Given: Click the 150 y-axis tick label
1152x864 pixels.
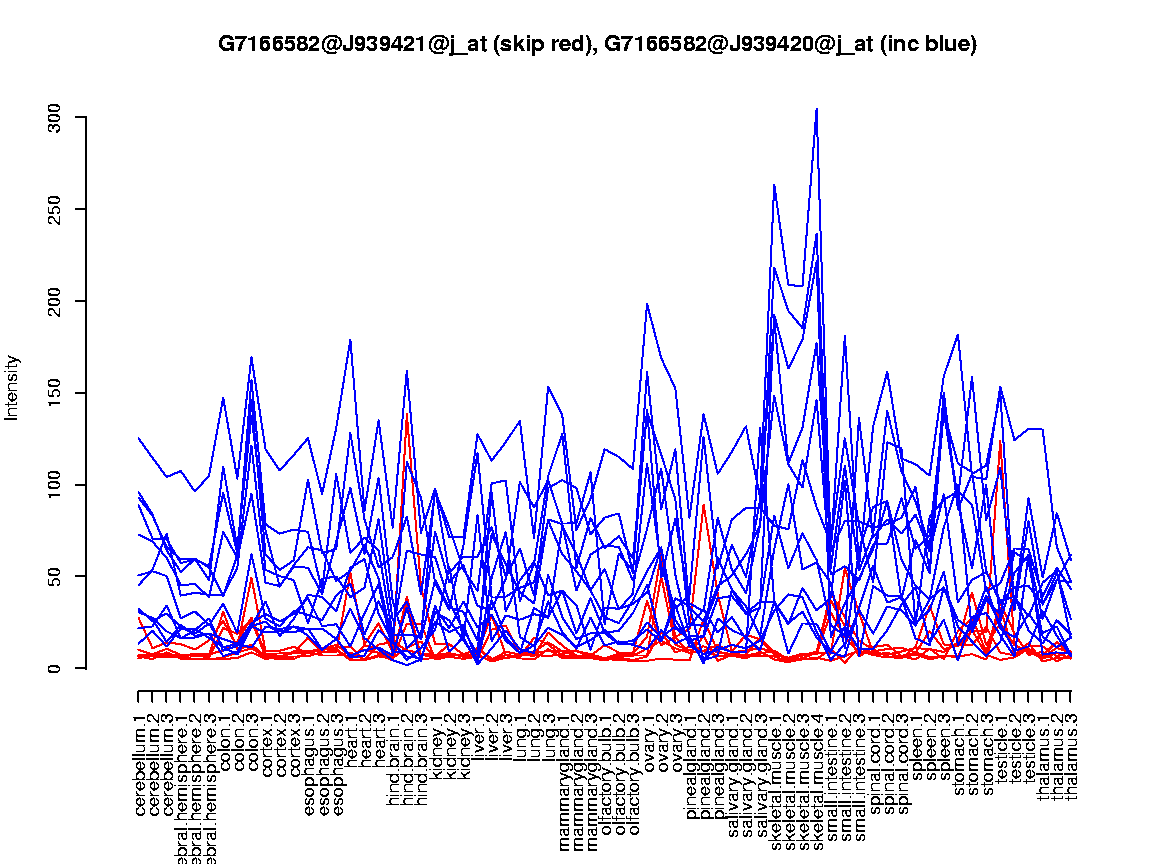Looking at the screenshot, I should [55, 393].
